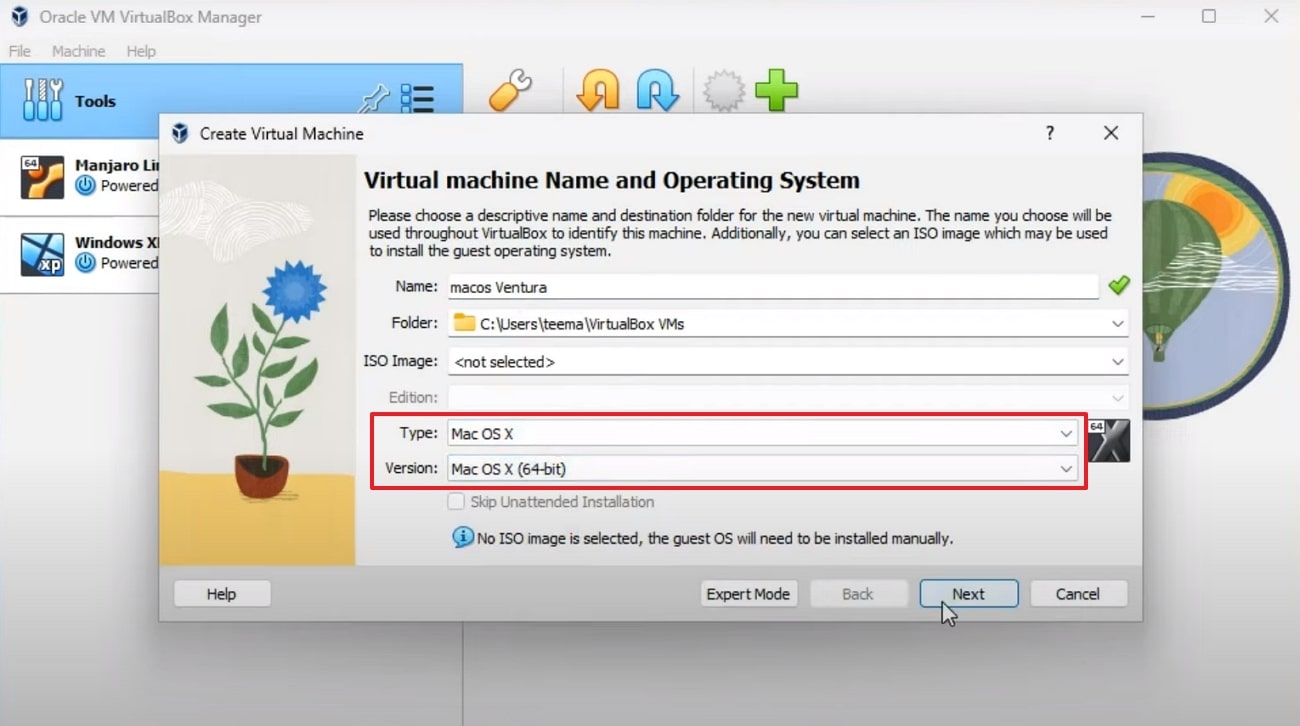Click the Preferences wrench icon in toolbar

click(510, 92)
